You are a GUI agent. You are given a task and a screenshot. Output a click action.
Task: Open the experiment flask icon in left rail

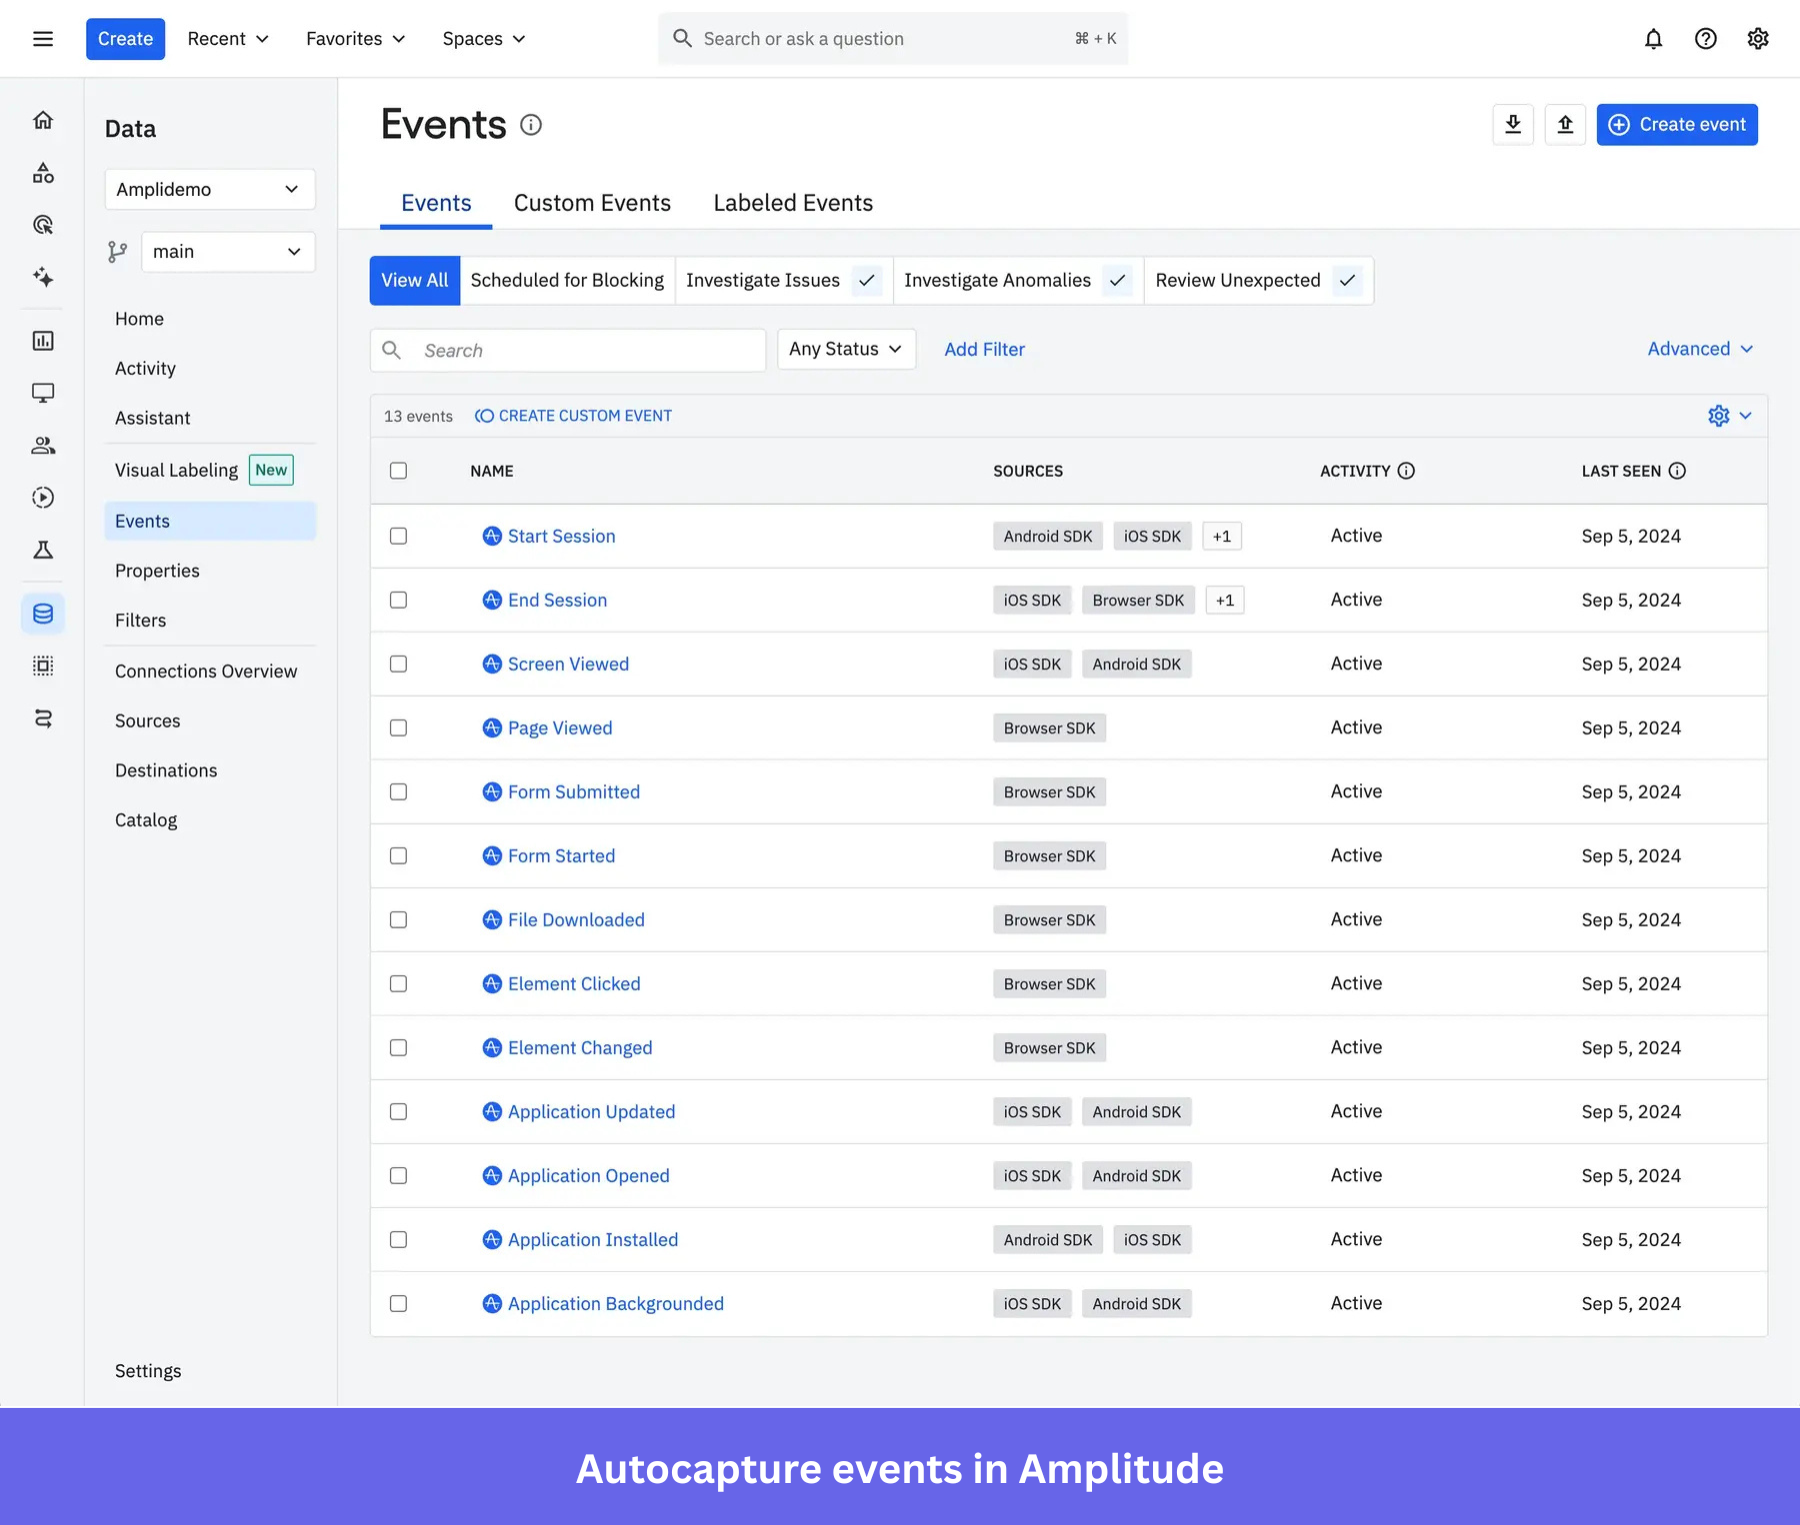point(43,549)
